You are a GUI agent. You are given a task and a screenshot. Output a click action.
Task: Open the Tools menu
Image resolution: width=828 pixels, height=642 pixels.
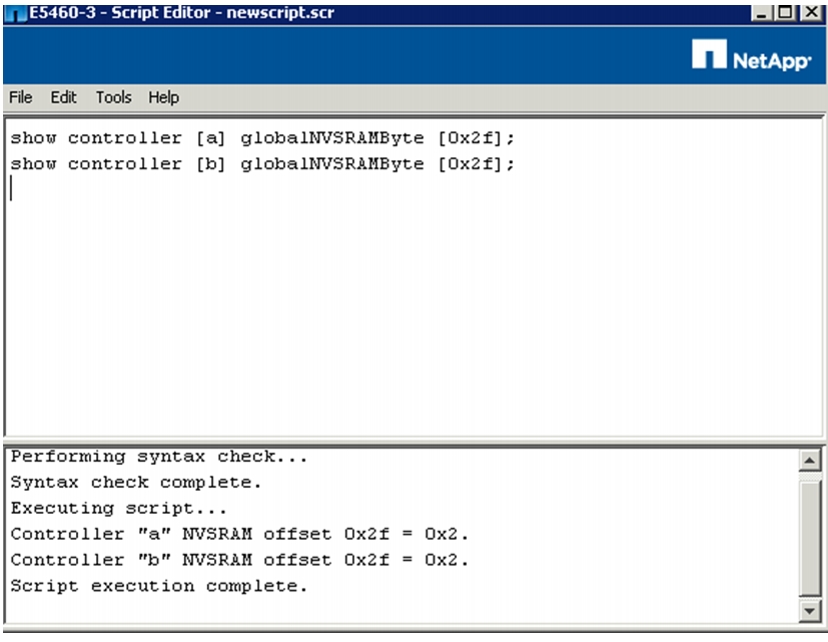[114, 98]
